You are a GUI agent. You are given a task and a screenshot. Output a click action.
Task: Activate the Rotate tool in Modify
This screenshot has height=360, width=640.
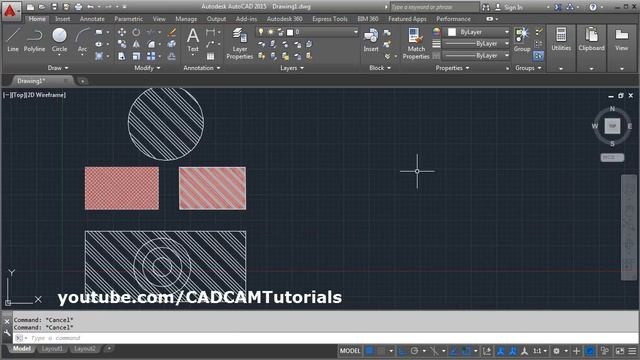click(x=136, y=32)
